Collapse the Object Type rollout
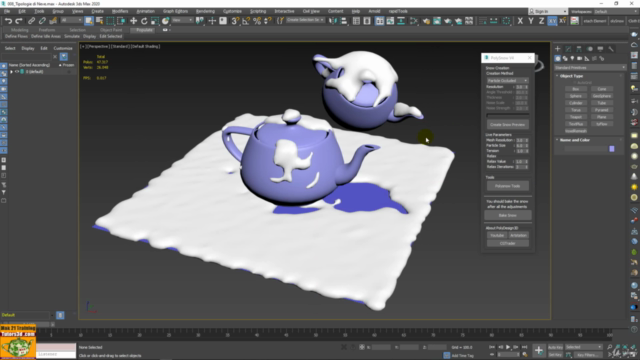Image resolution: width=640 pixels, height=360 pixels. click(x=571, y=76)
